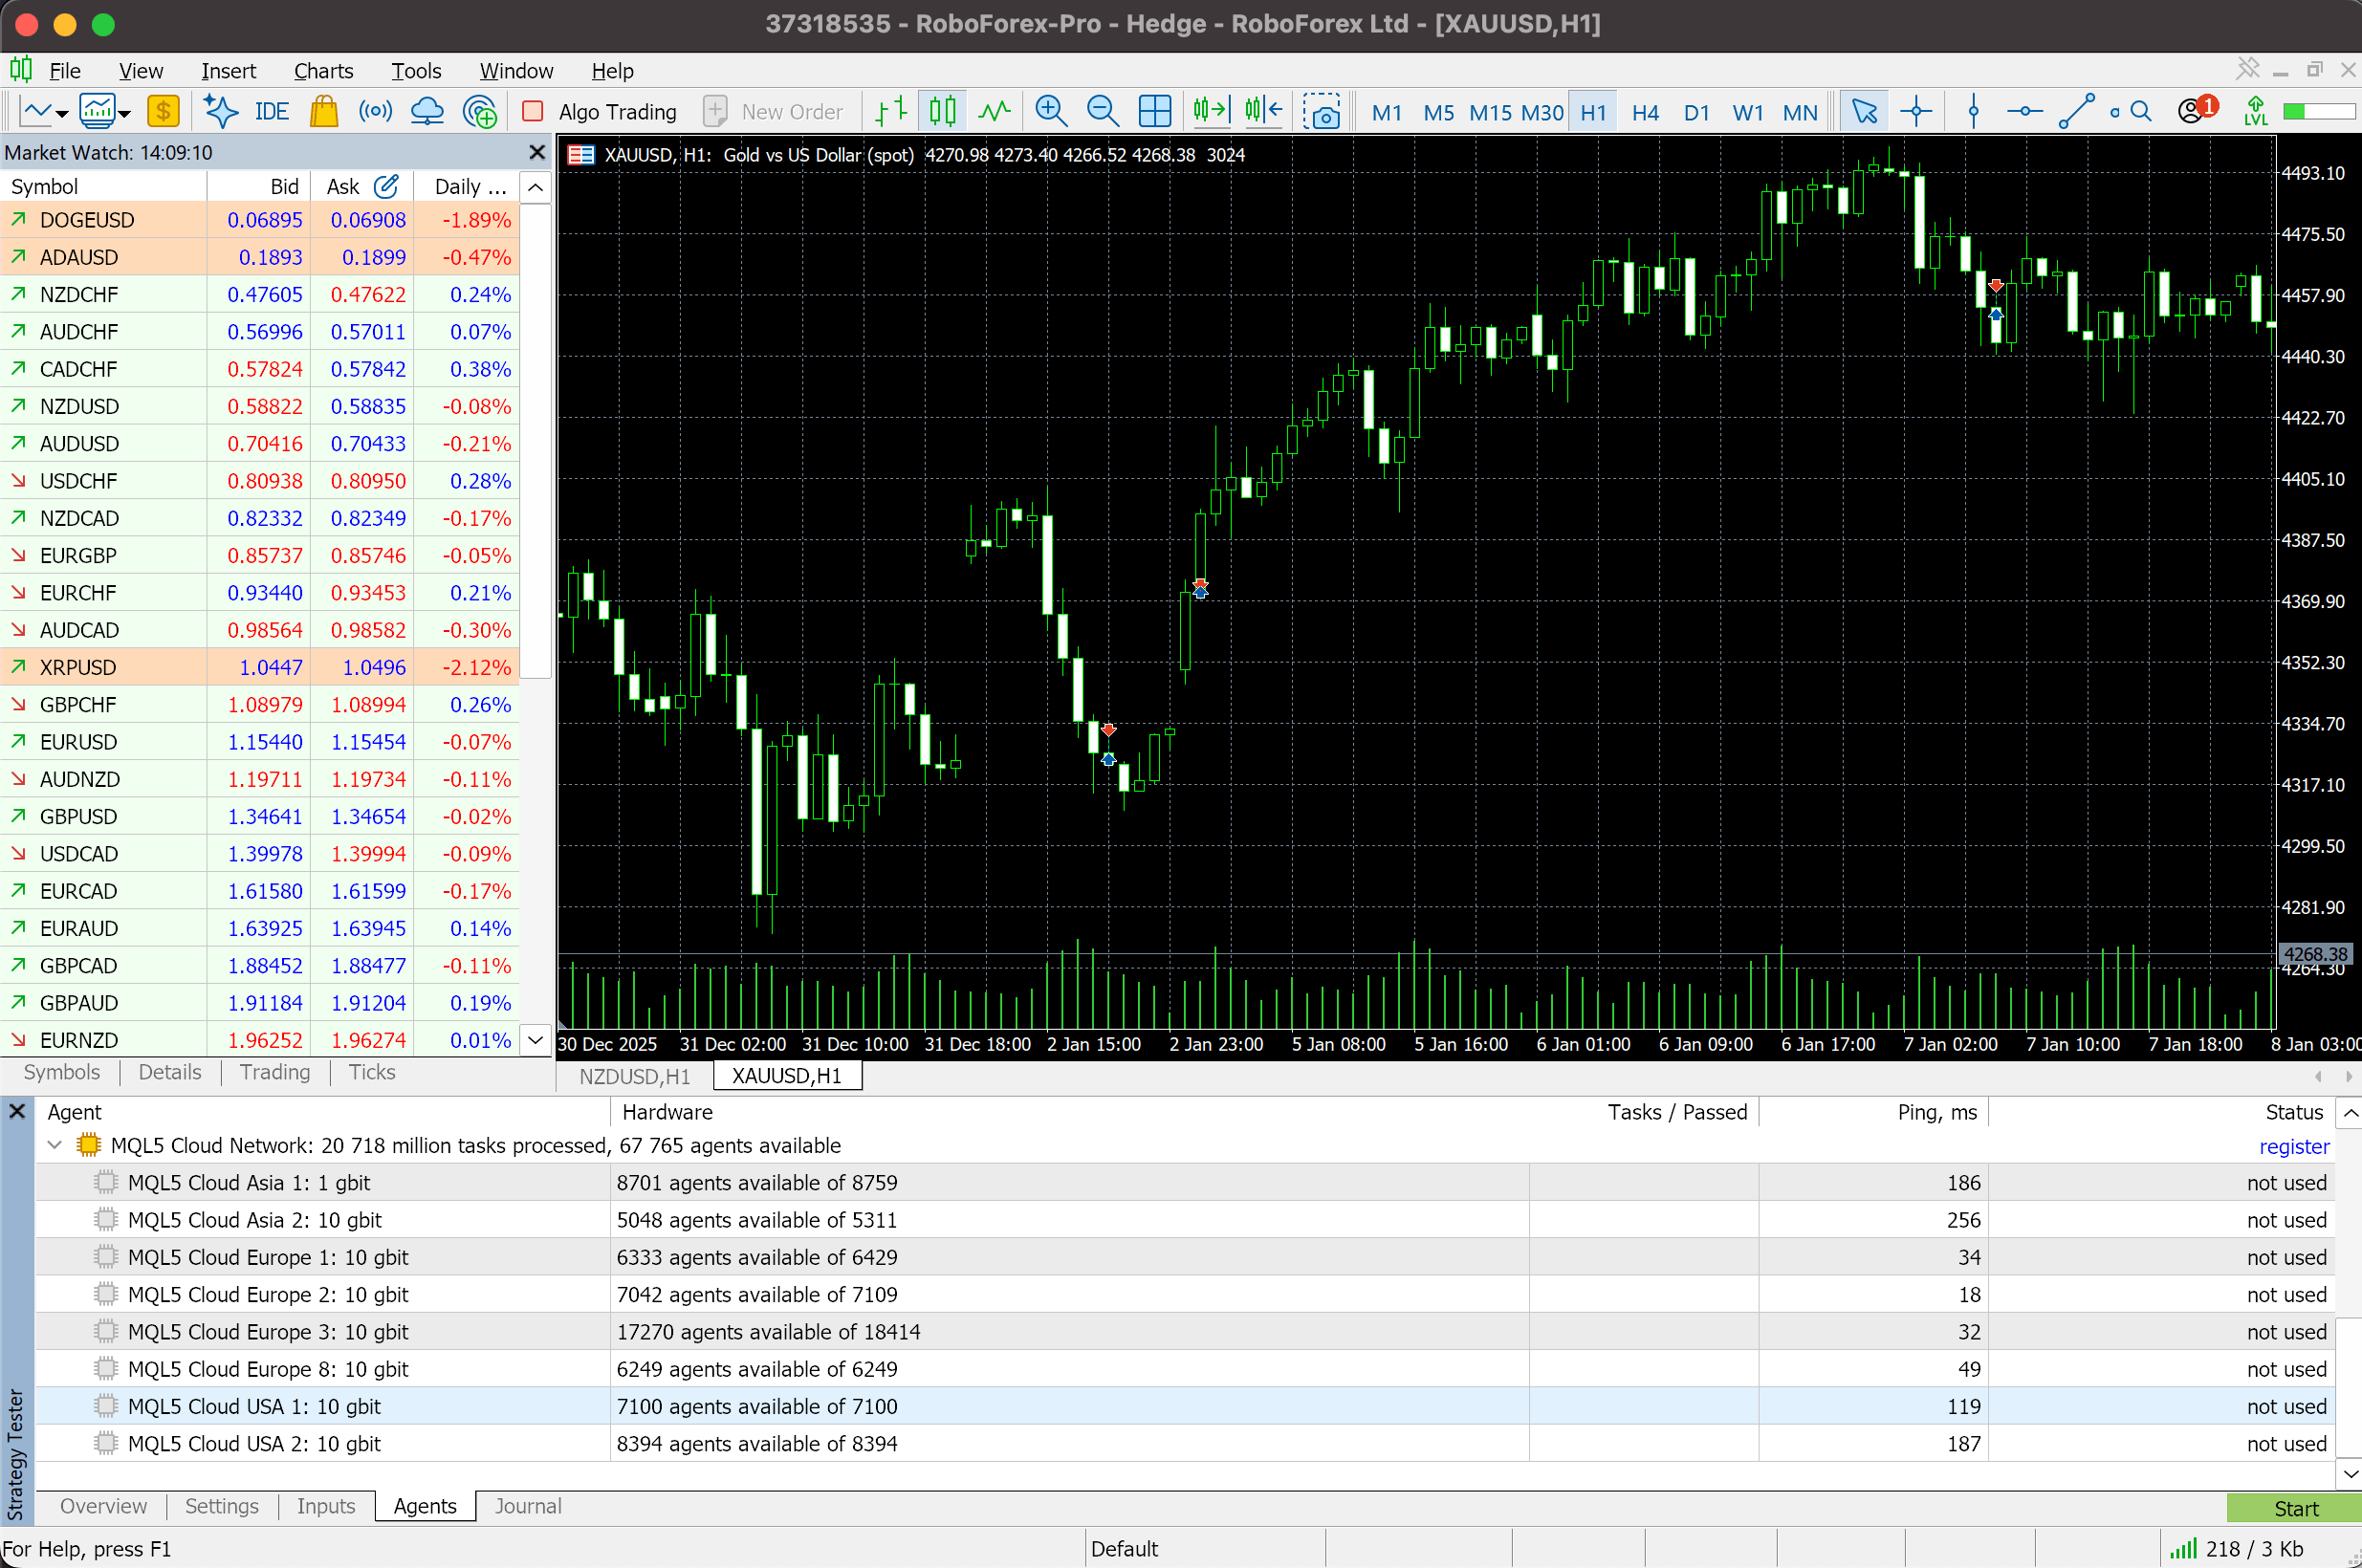Edit Market Watch columns with pencil icon
The image size is (2362, 1568).
point(386,186)
